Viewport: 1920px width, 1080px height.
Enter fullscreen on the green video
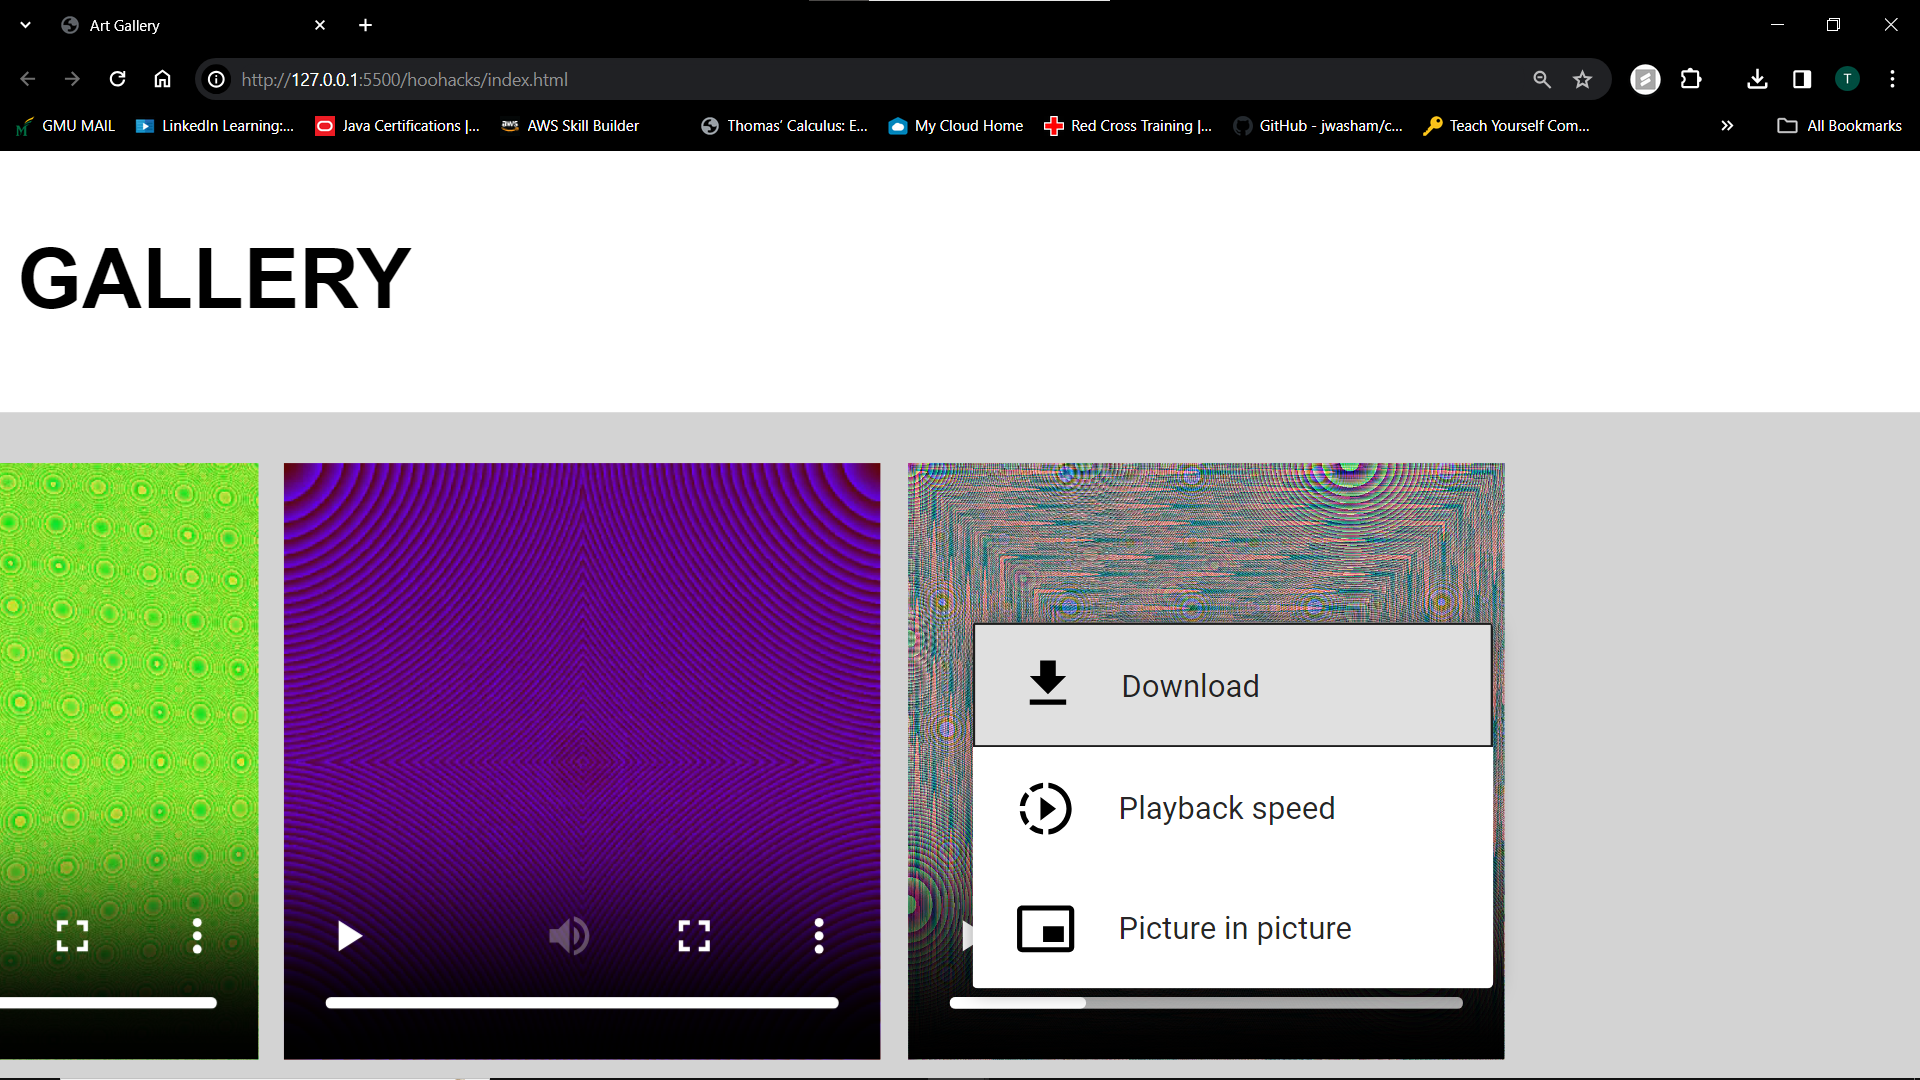tap(72, 936)
